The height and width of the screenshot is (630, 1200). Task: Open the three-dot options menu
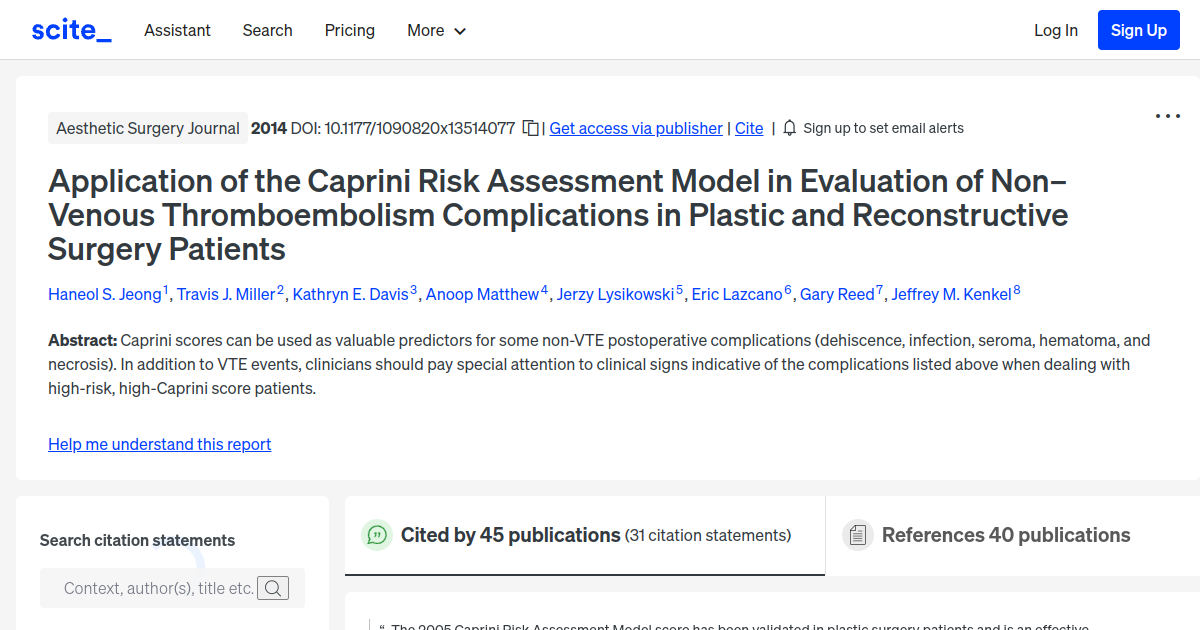point(1167,116)
